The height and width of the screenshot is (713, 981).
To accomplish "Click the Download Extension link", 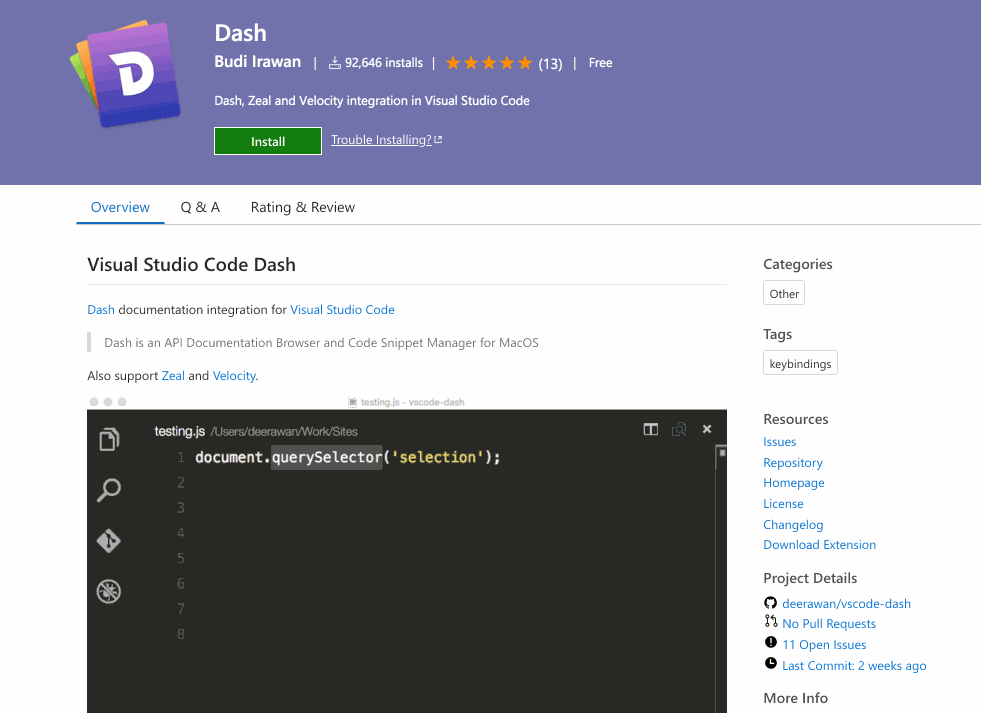I will pos(820,545).
